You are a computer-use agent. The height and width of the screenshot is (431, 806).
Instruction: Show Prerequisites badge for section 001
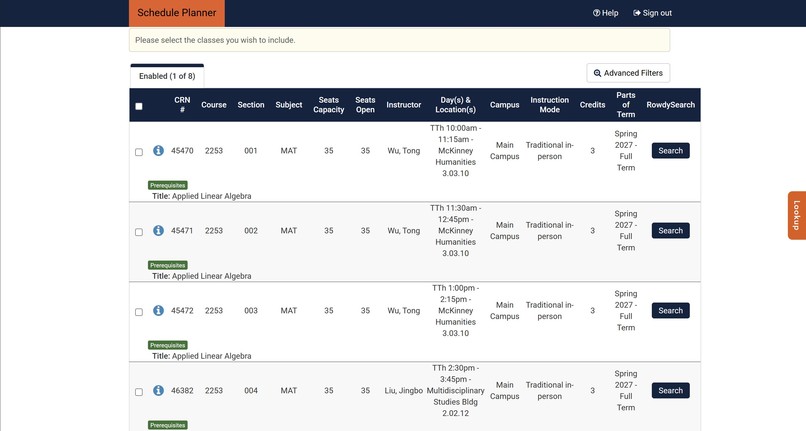coord(168,185)
